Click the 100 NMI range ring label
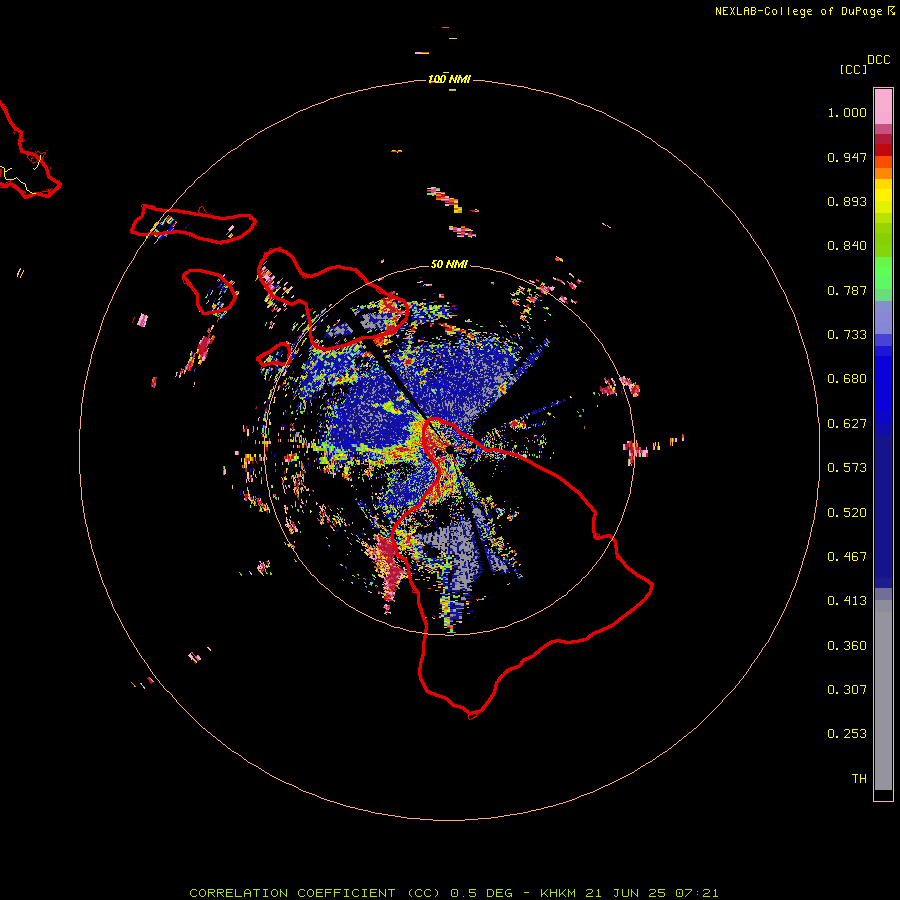The image size is (900, 900). (449, 79)
